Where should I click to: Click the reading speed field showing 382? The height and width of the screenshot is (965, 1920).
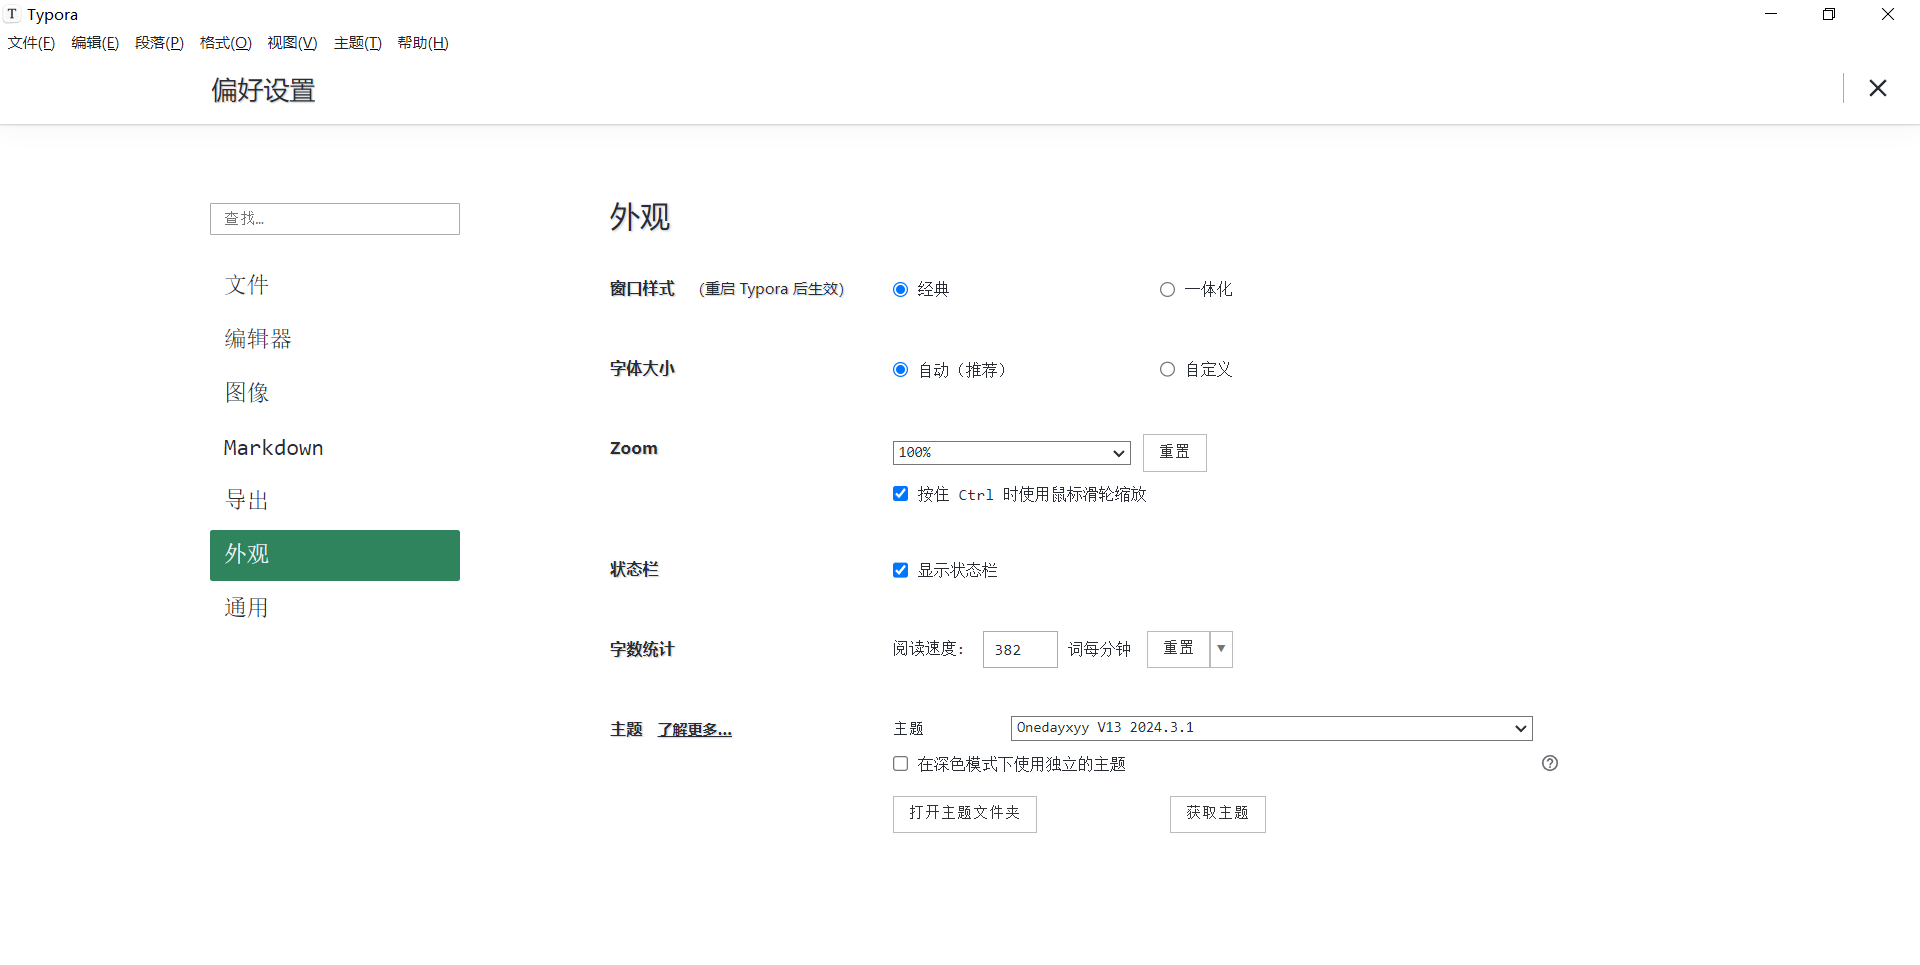coord(1020,649)
